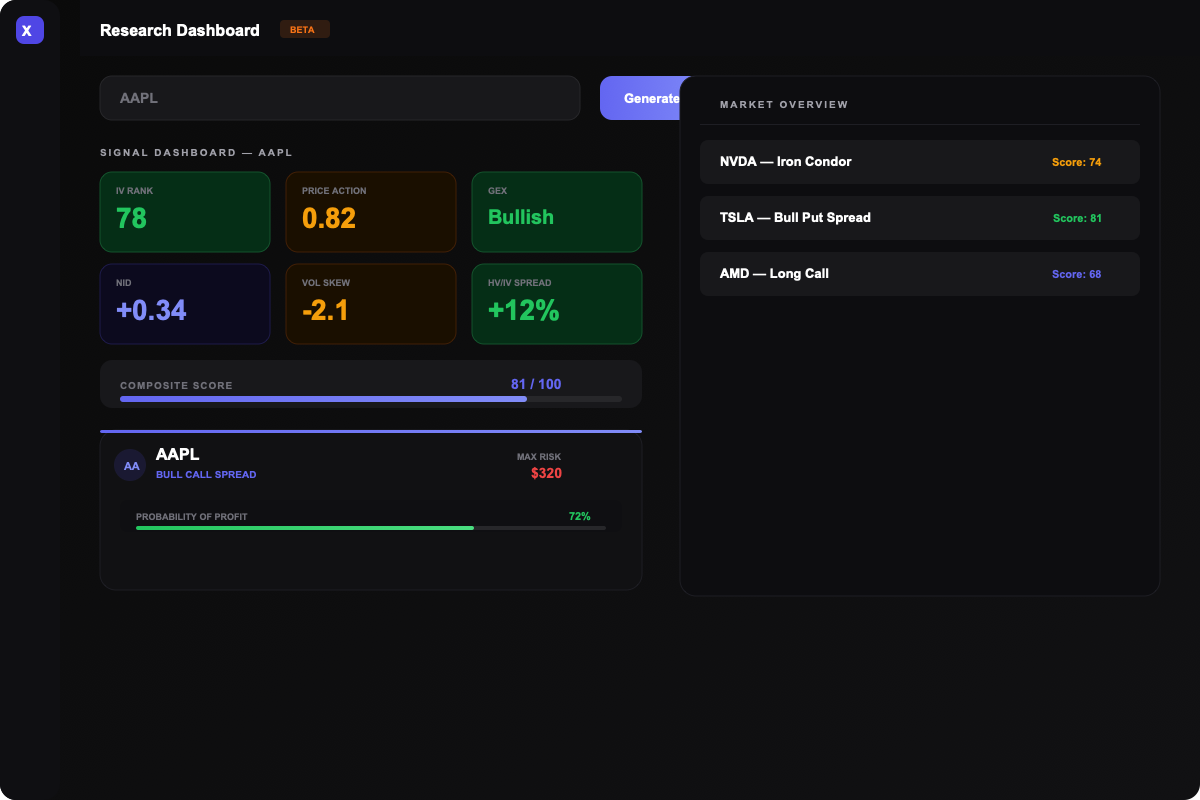Image resolution: width=1200 pixels, height=800 pixels.
Task: Expand the NVDA Iron Condor entry
Action: point(918,161)
